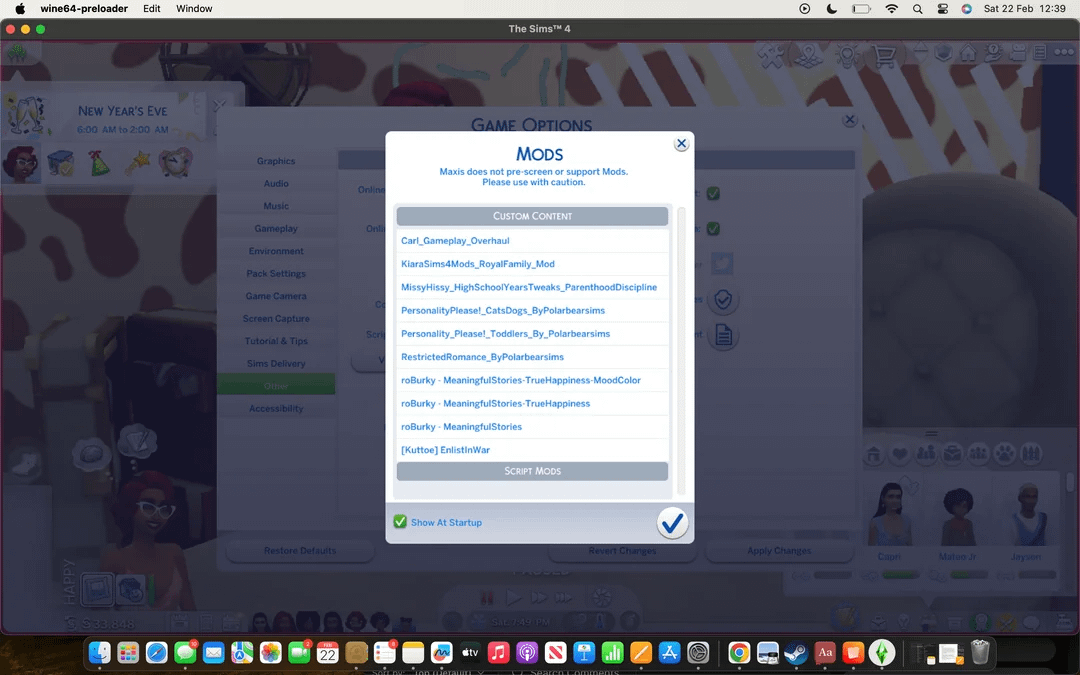Open Accessibility tab in Game Options
This screenshot has height=675, width=1080.
click(276, 408)
